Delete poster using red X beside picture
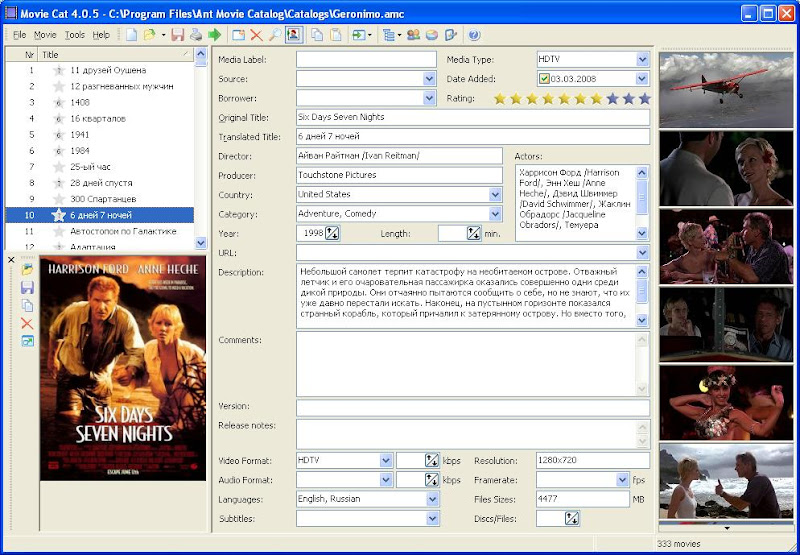Image resolution: width=800 pixels, height=555 pixels. [27, 323]
